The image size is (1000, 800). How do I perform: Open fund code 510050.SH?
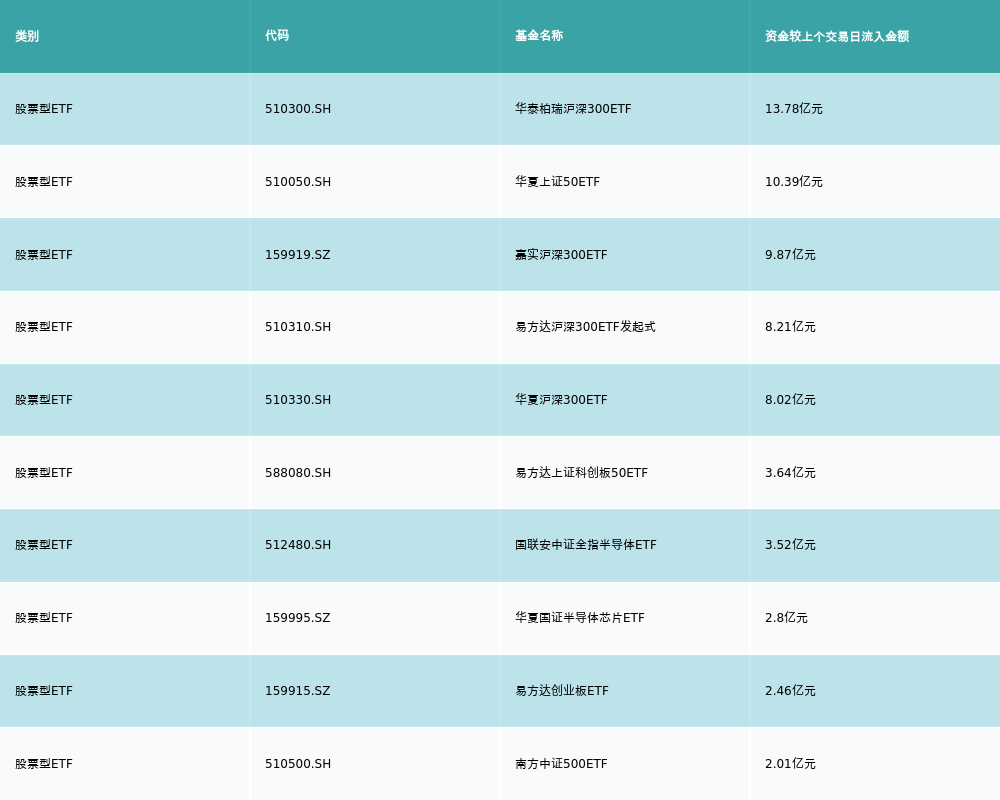298,182
